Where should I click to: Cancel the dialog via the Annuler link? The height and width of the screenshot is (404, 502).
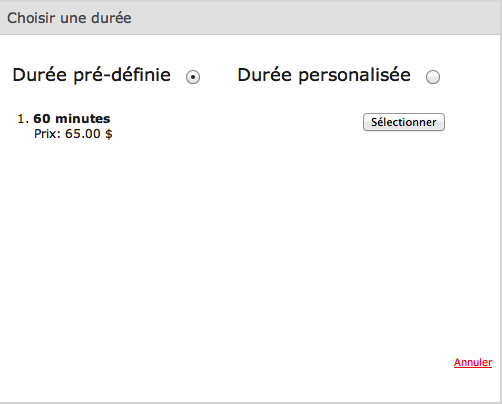473,362
